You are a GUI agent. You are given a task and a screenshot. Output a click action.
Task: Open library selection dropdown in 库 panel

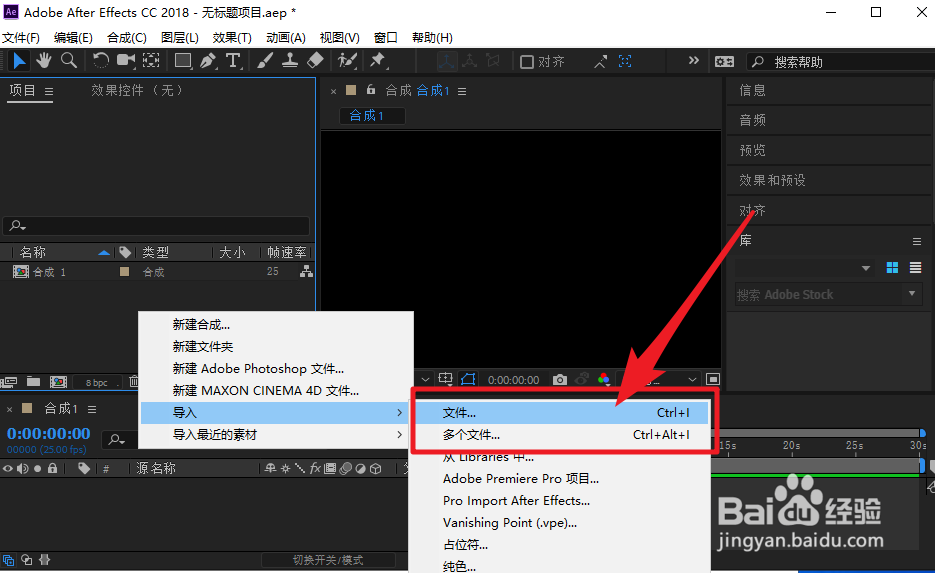[866, 268]
